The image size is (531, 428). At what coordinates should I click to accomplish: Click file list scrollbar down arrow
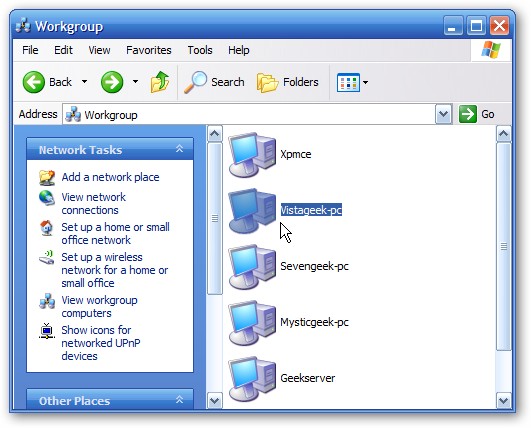tap(504, 400)
